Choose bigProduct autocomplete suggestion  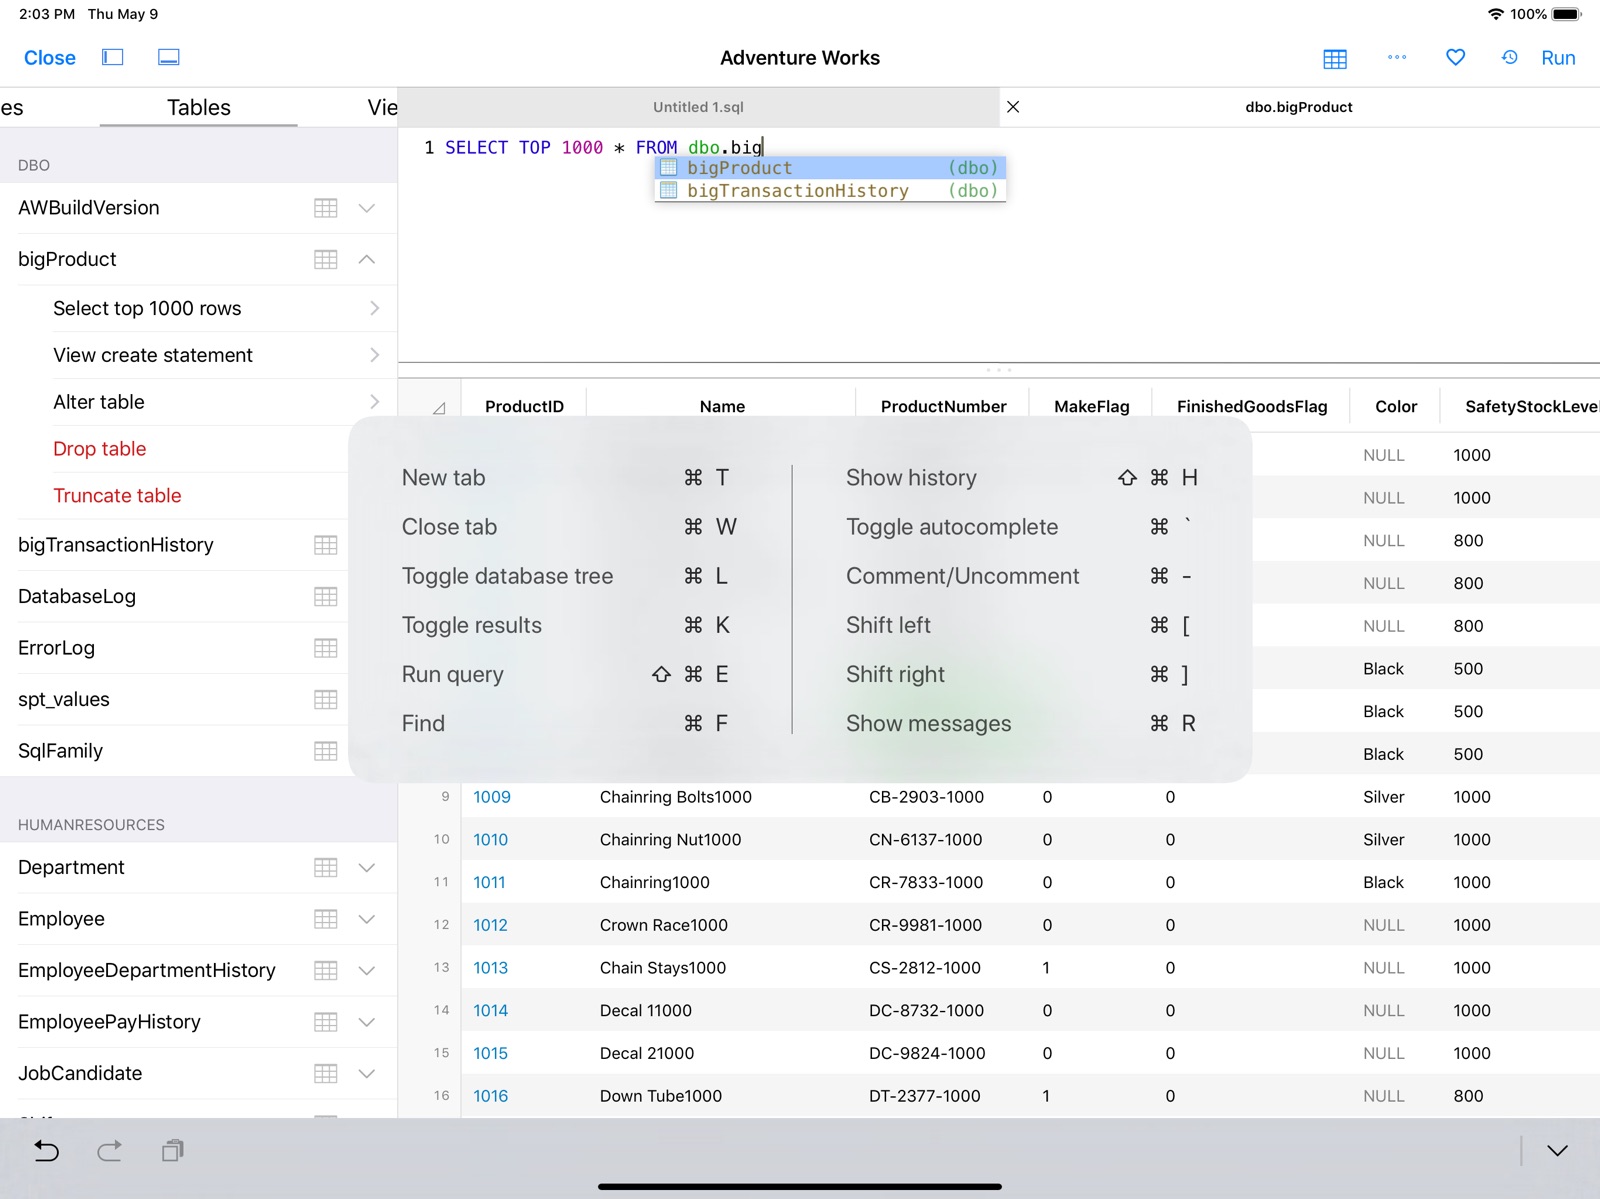[830, 168]
